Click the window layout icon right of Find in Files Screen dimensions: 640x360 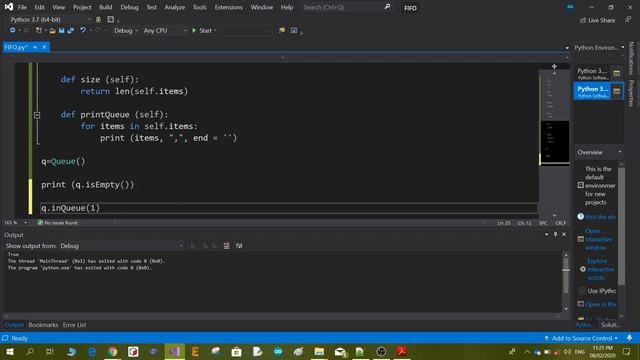coord(294,31)
